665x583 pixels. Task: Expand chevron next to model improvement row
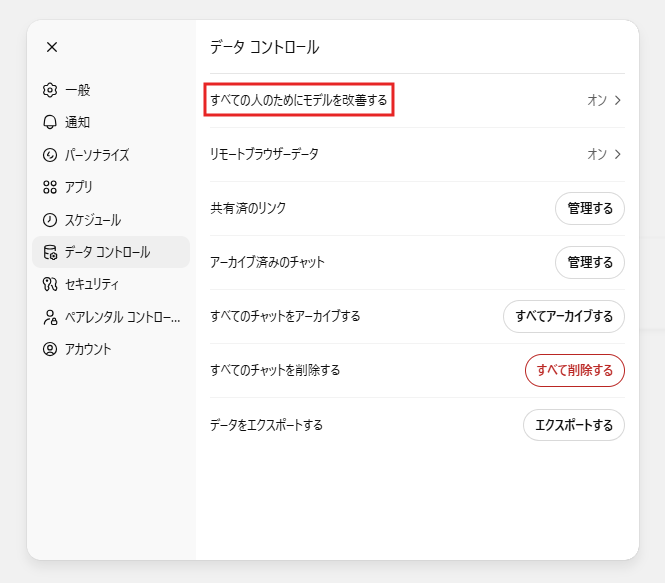[618, 100]
